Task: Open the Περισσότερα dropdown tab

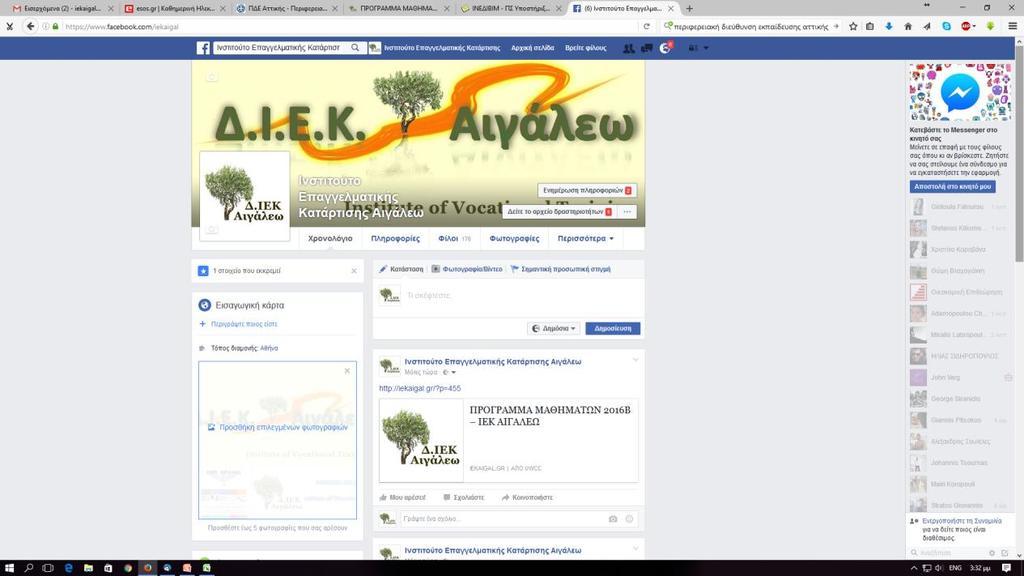Action: pos(585,238)
